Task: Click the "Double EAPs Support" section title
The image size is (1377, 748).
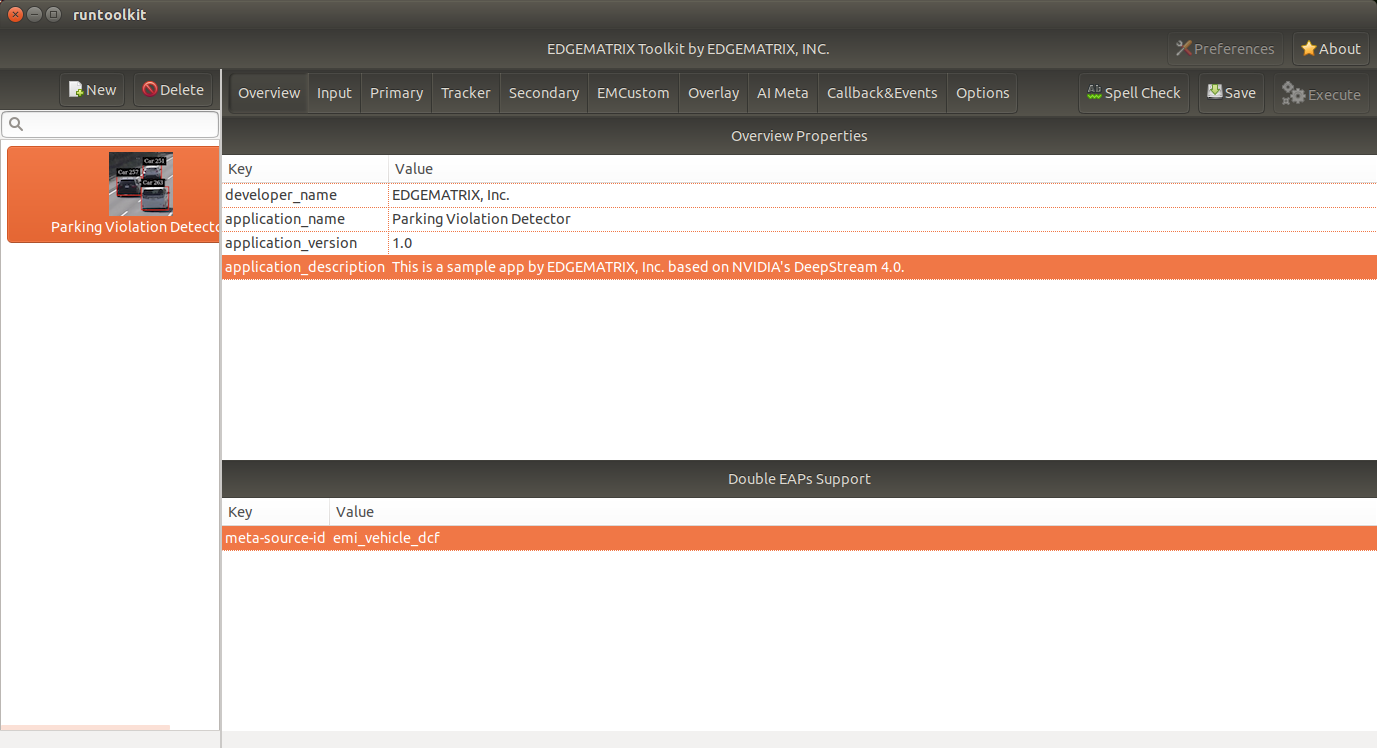Action: click(x=799, y=479)
